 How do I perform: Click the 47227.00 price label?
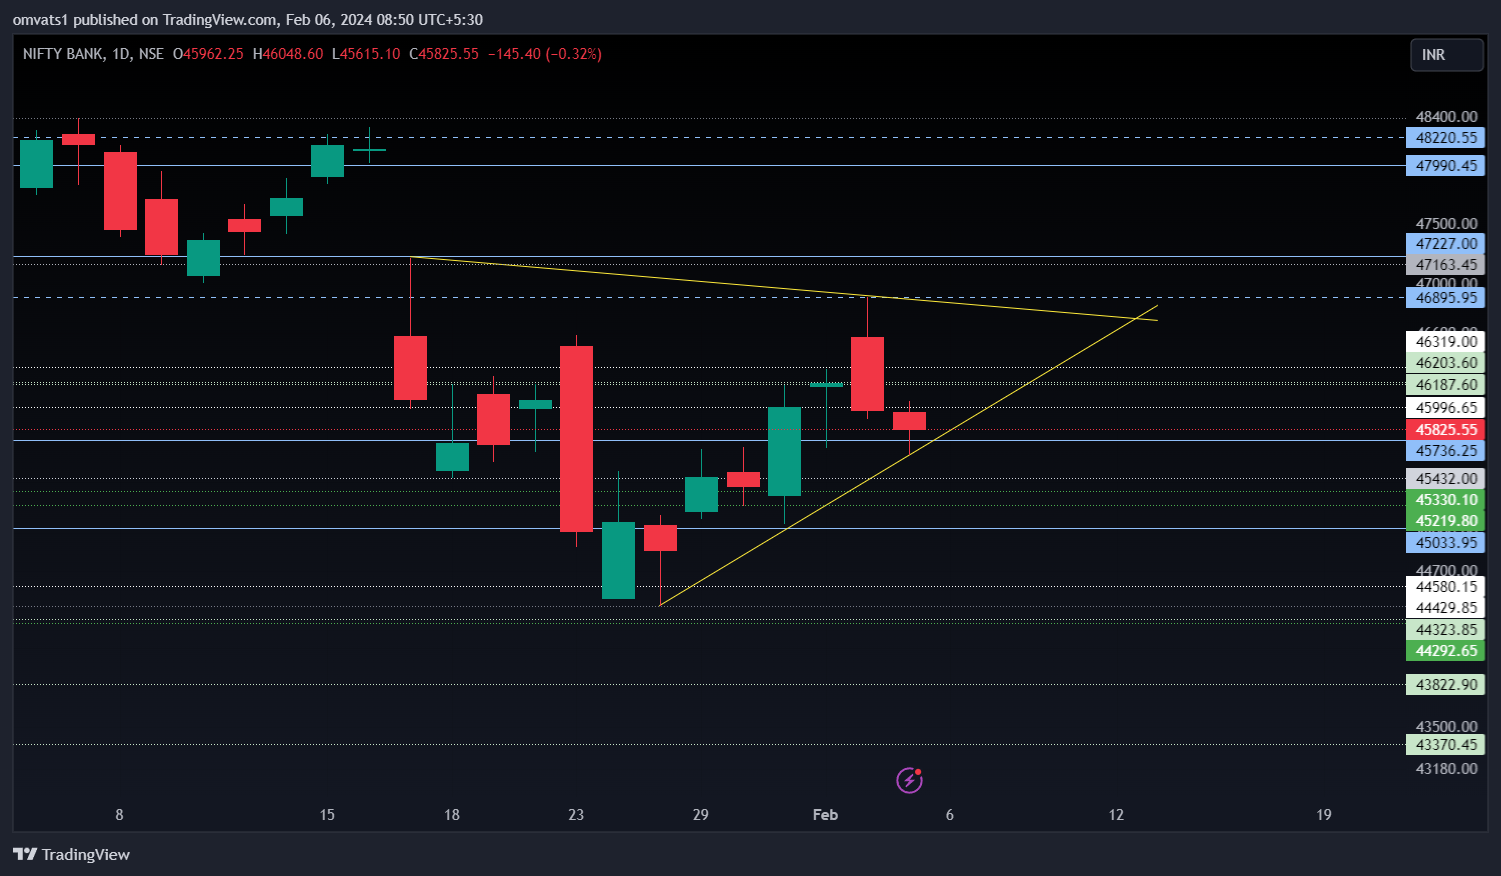pyautogui.click(x=1446, y=244)
